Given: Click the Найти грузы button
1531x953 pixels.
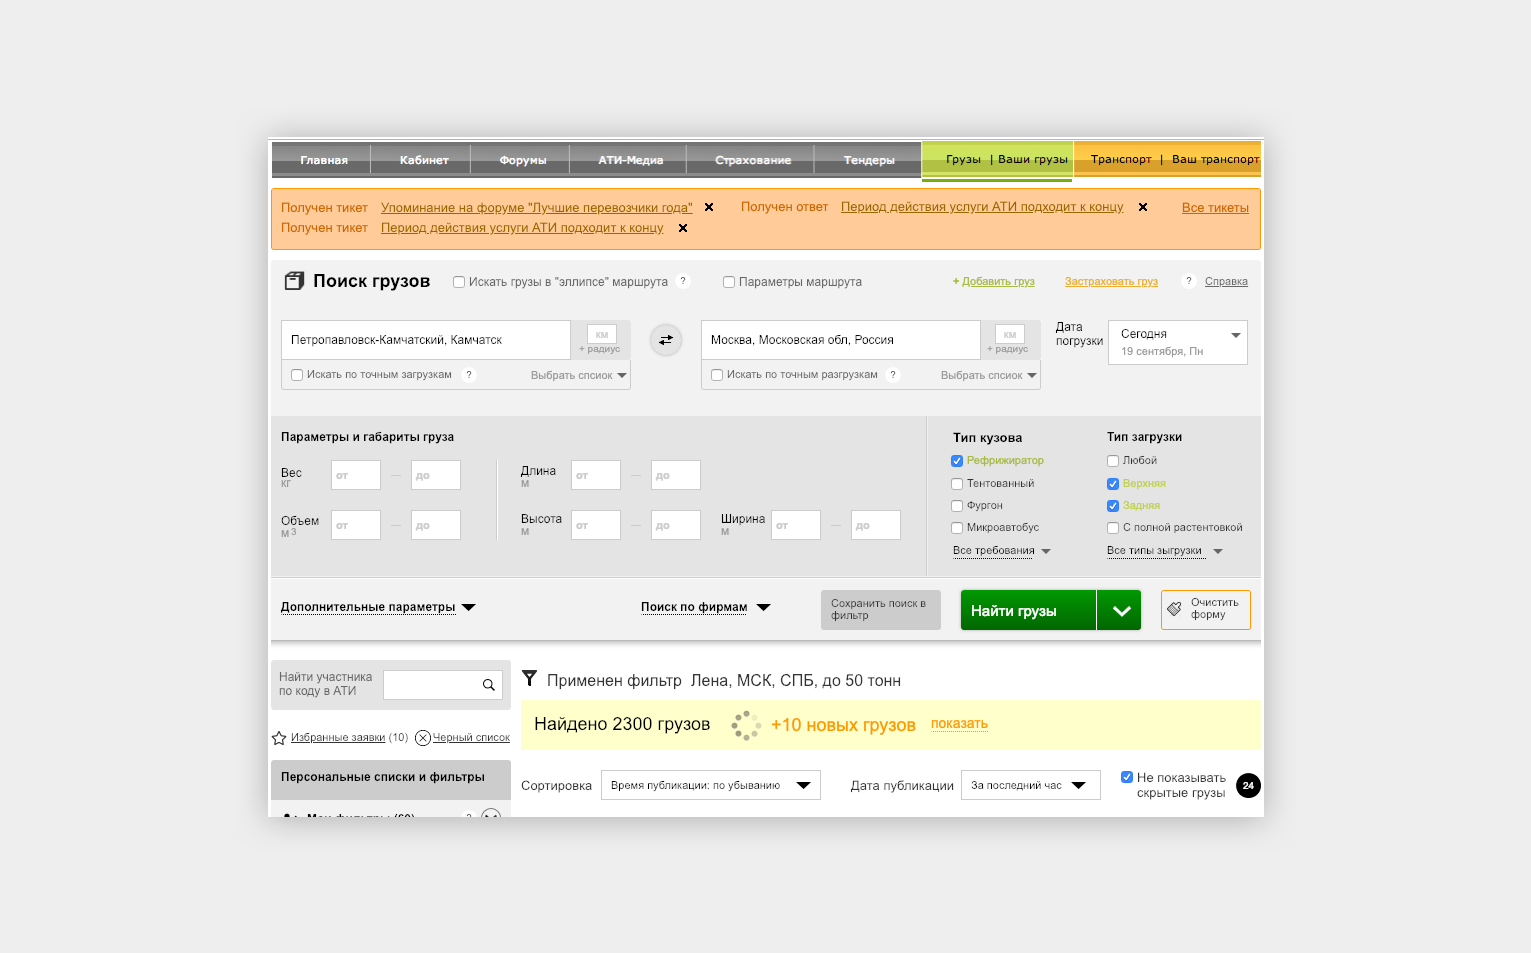Looking at the screenshot, I should point(1028,610).
